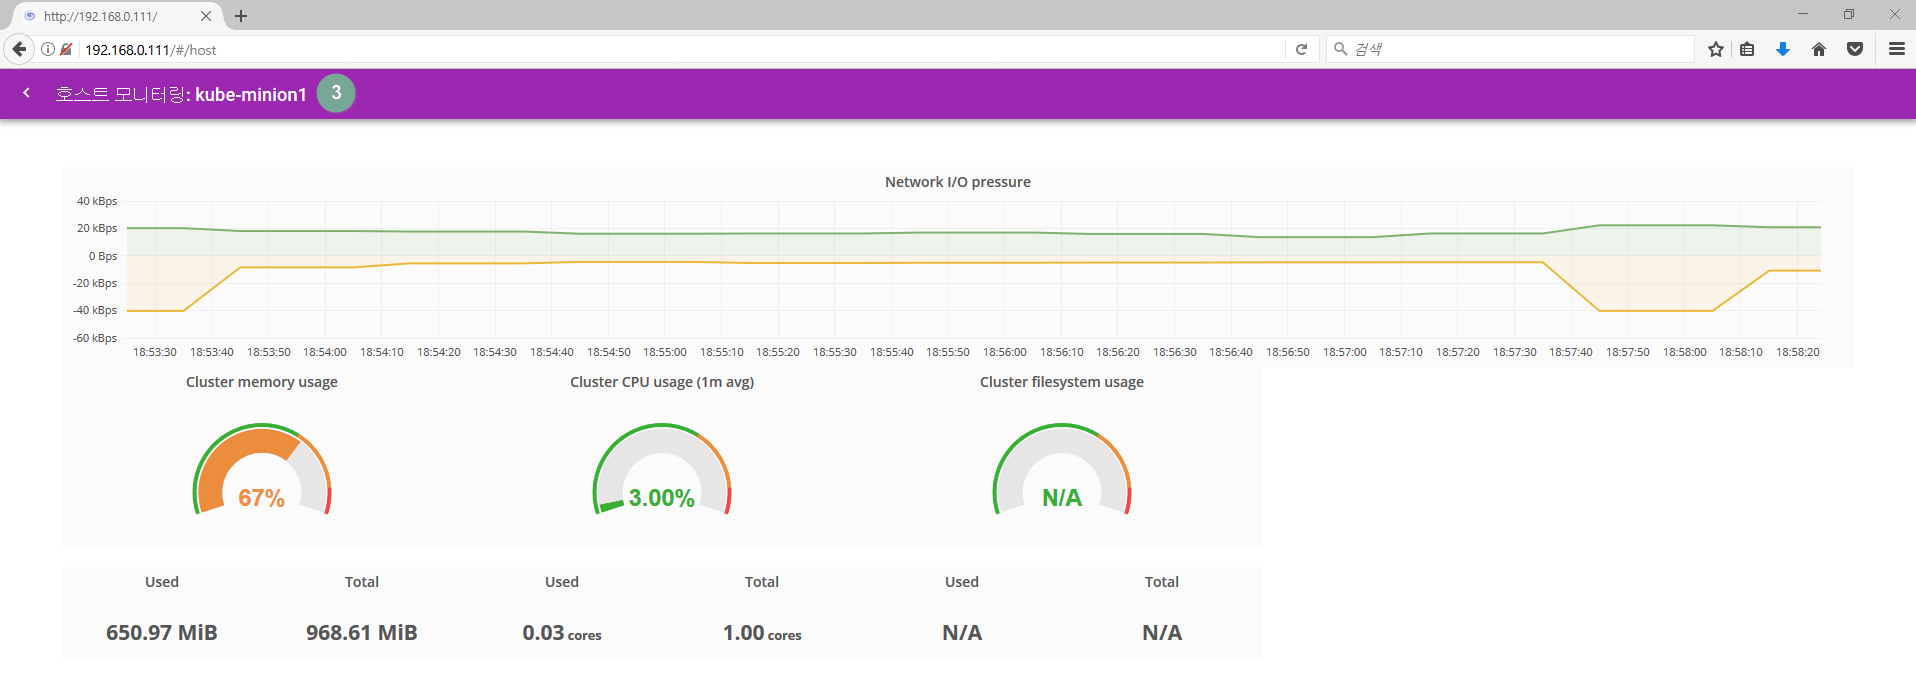Click the green badge showing 3
1916x680 pixels.
336,93
